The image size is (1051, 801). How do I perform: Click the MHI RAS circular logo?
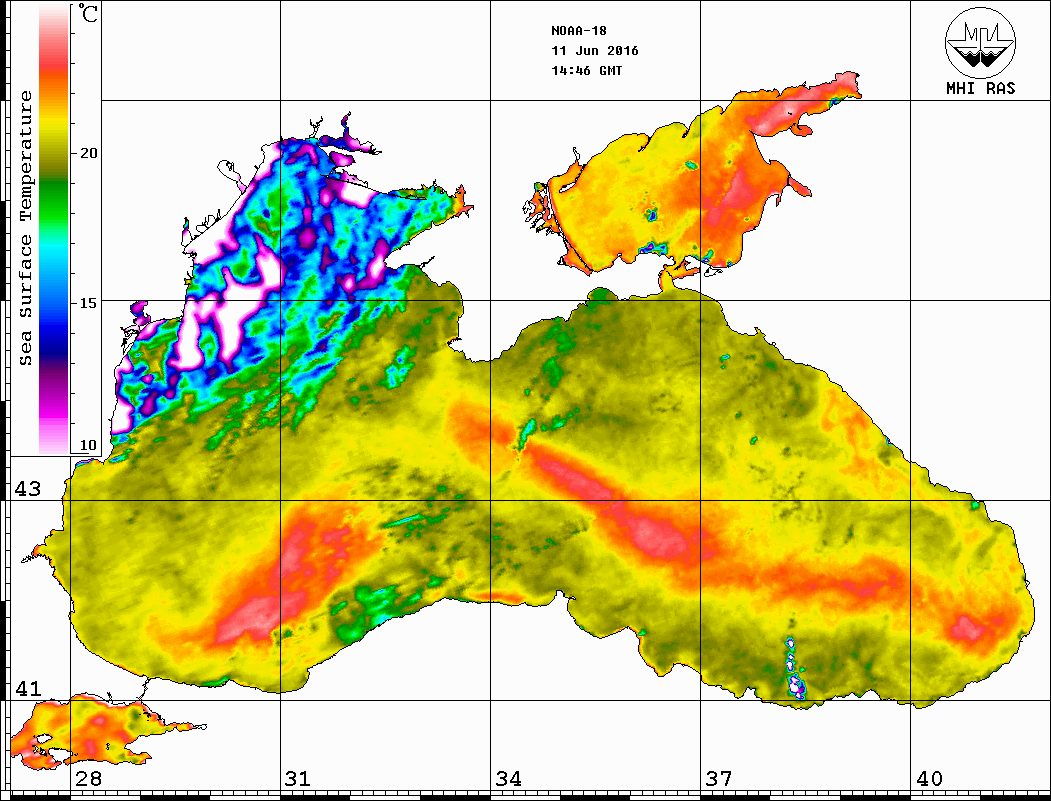click(x=981, y=42)
